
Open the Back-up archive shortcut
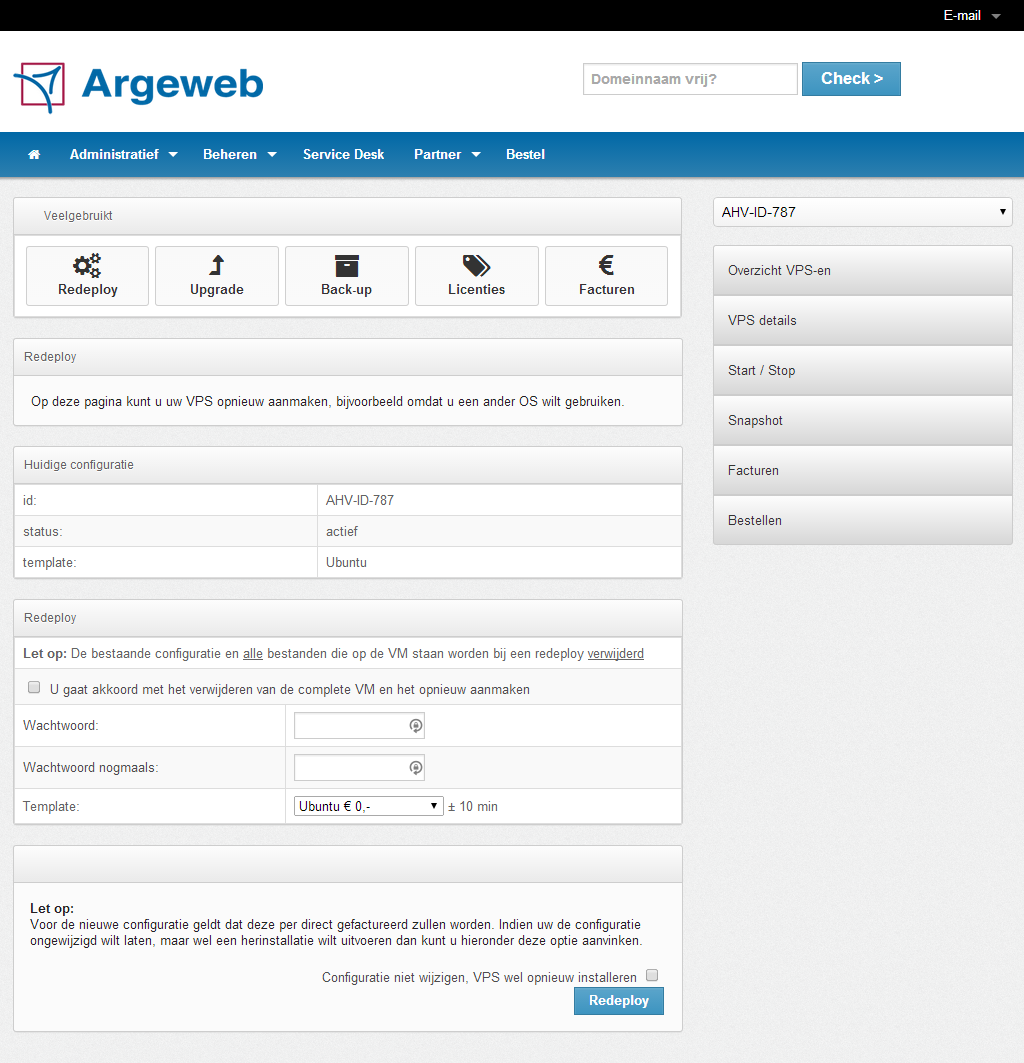click(346, 276)
